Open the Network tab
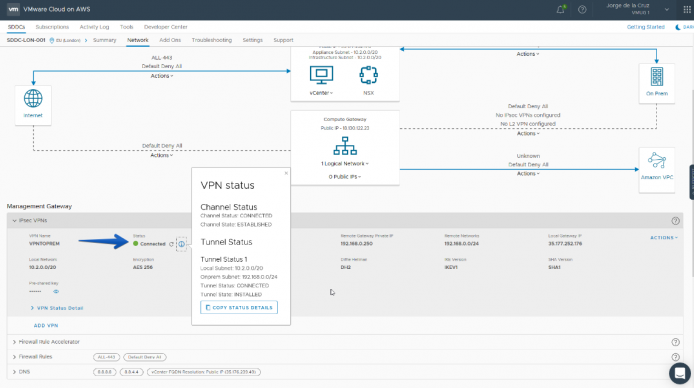Image resolution: width=694 pixels, height=388 pixels. point(138,40)
